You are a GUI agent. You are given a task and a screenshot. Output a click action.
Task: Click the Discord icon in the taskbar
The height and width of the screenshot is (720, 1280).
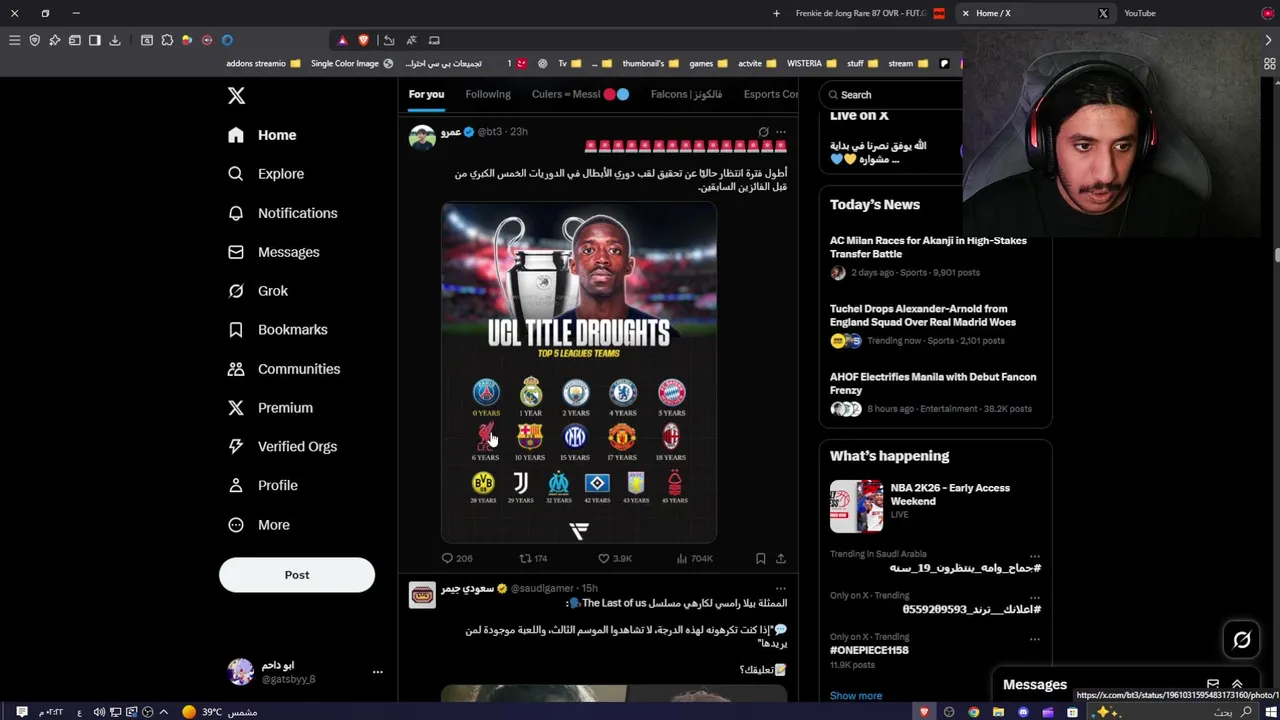point(1023,712)
